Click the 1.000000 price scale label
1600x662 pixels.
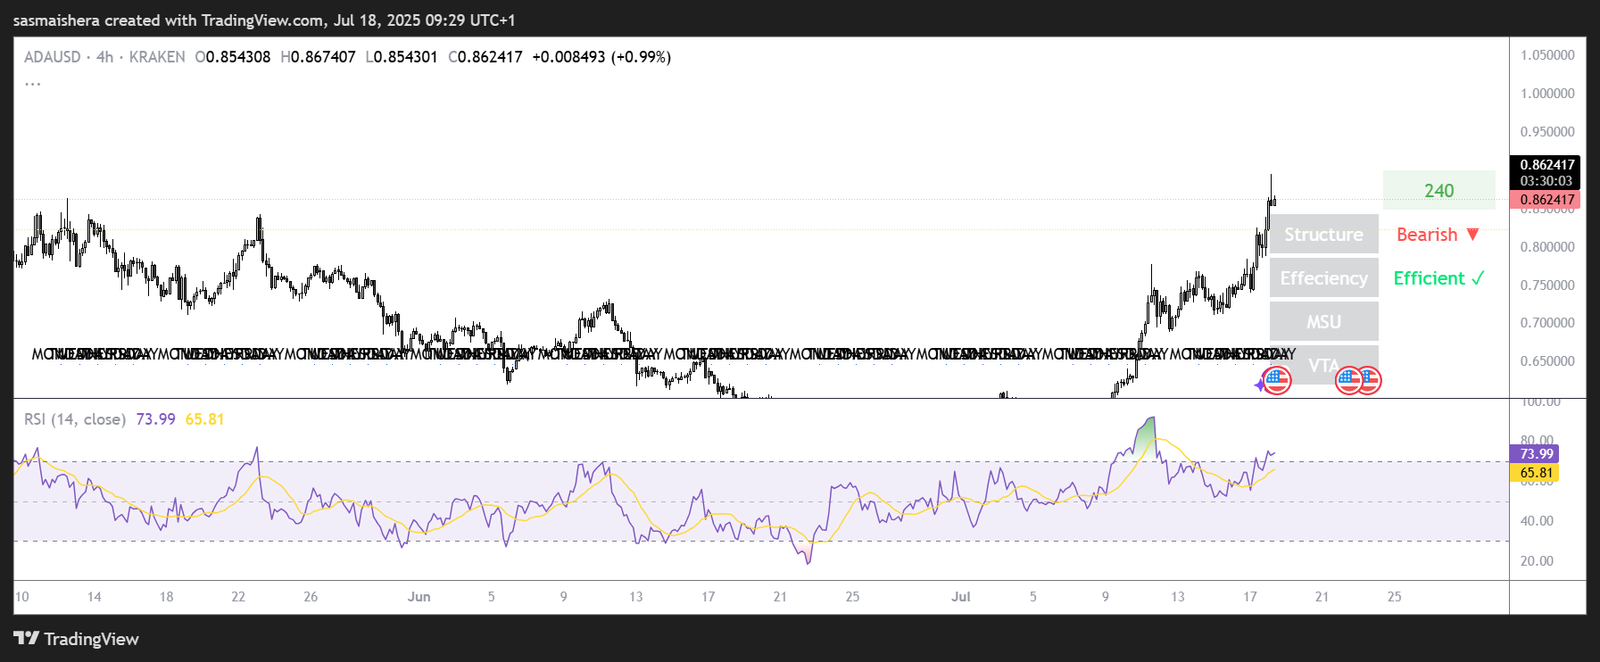tap(1547, 93)
